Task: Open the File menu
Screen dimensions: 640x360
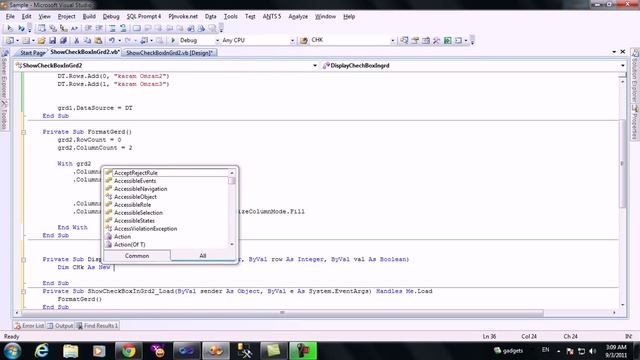Action: coord(10,16)
